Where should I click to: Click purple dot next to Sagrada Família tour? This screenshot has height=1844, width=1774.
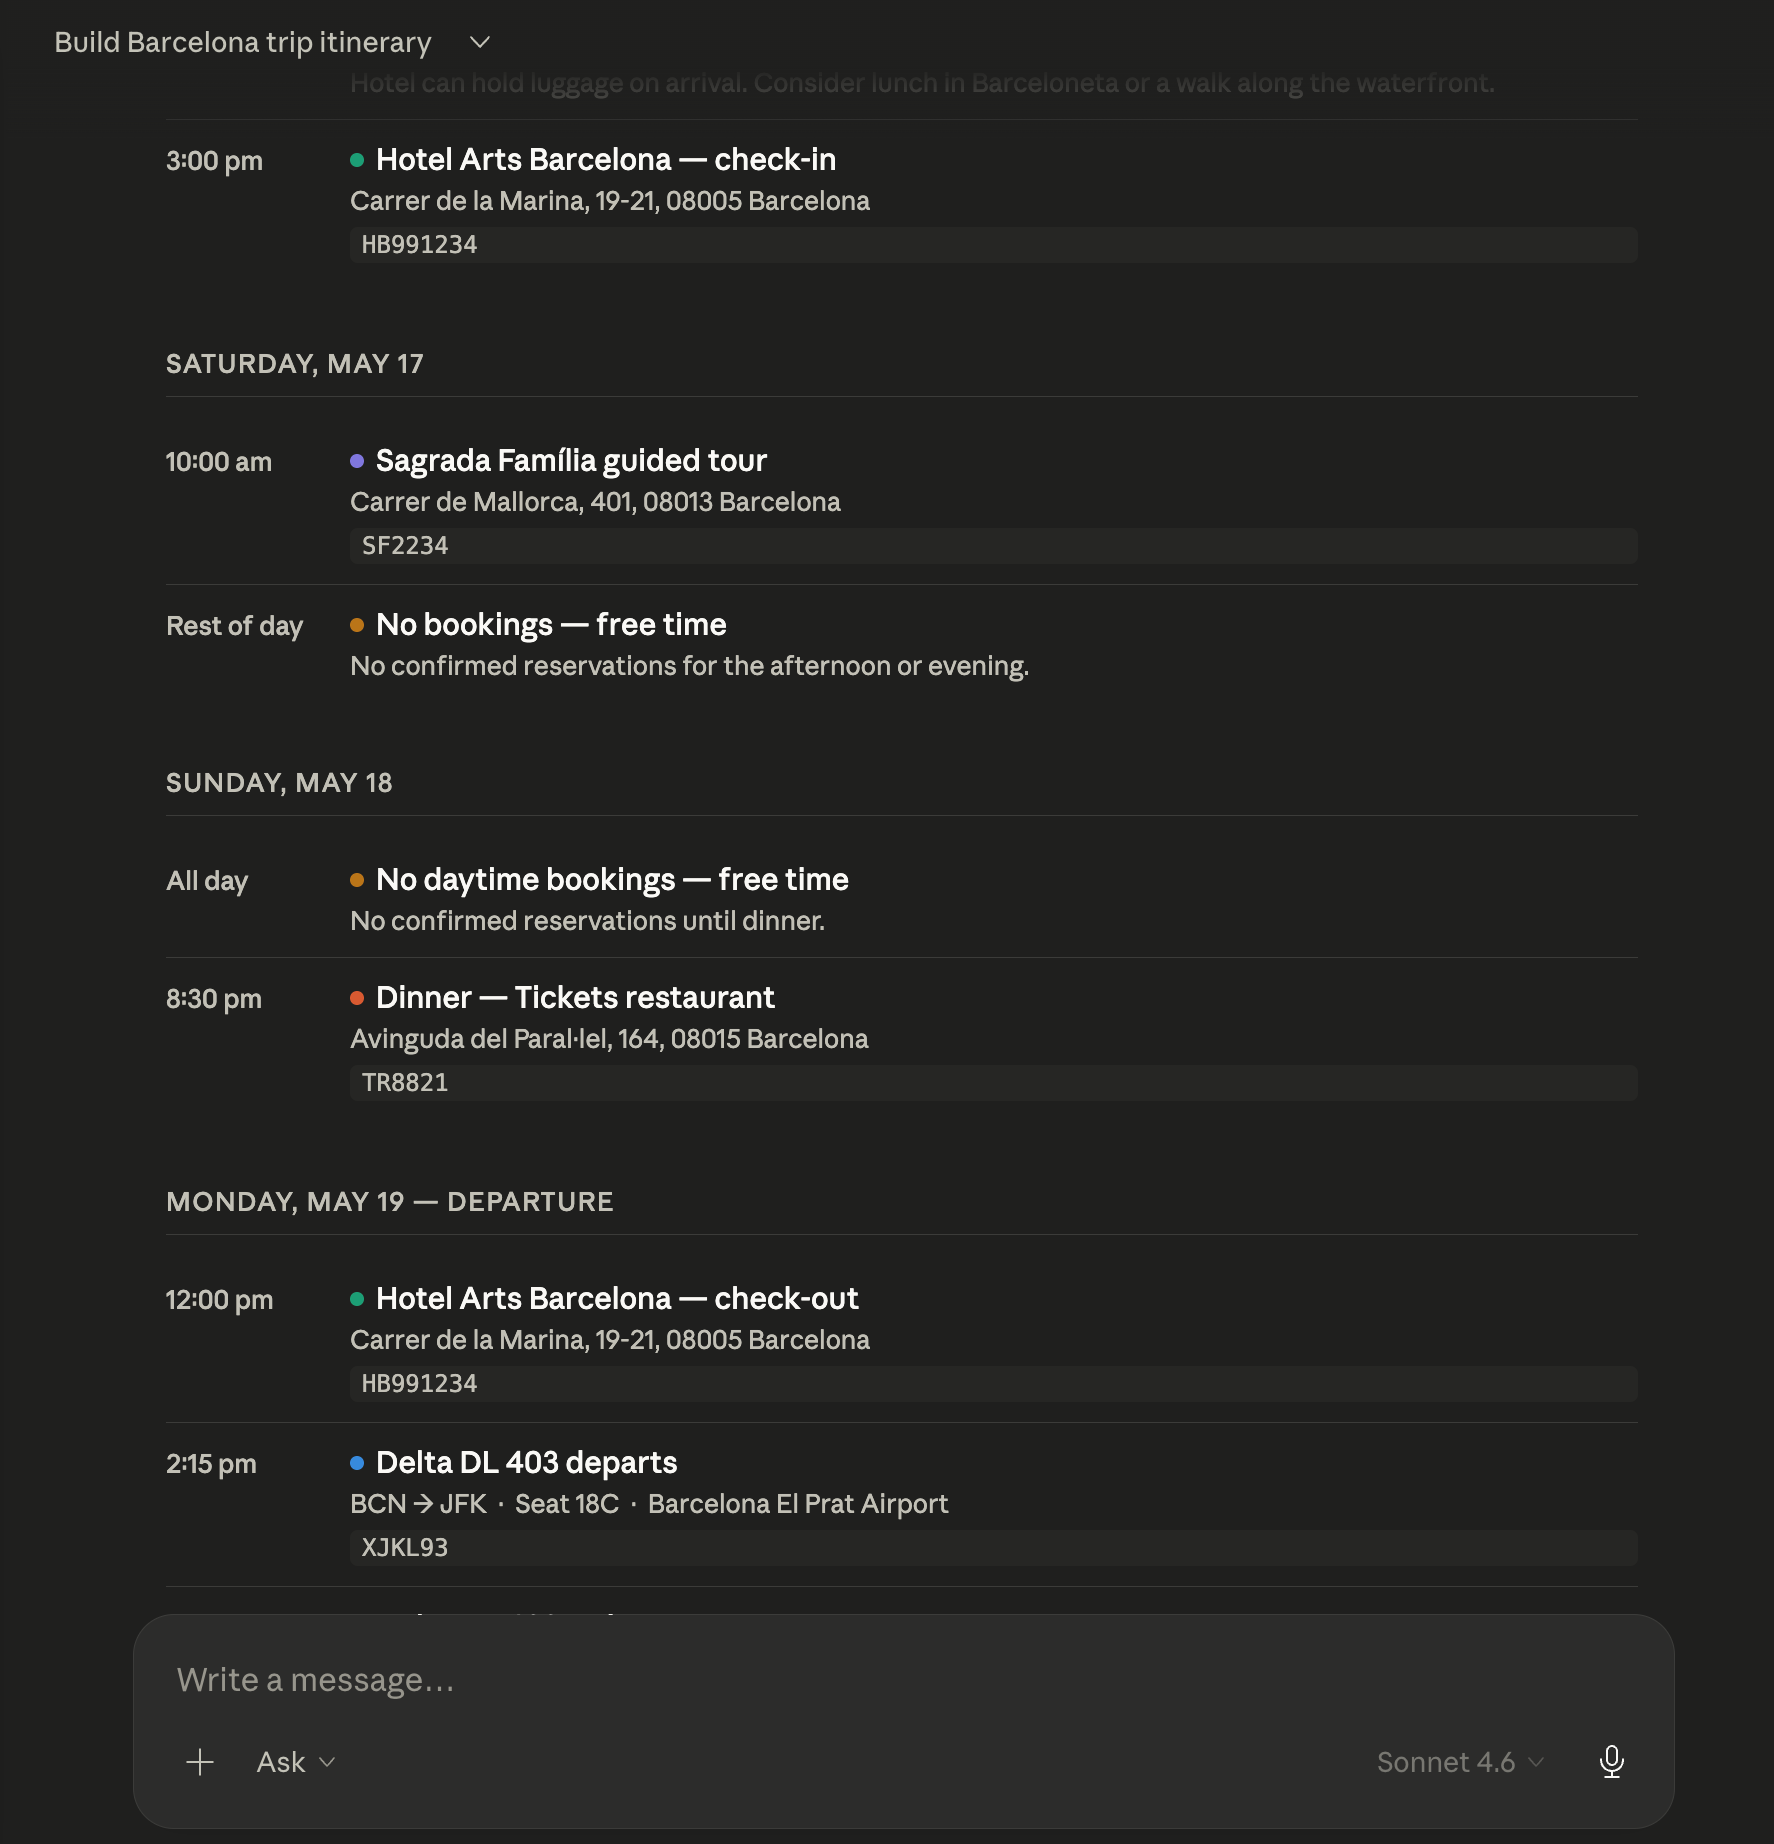tap(357, 461)
